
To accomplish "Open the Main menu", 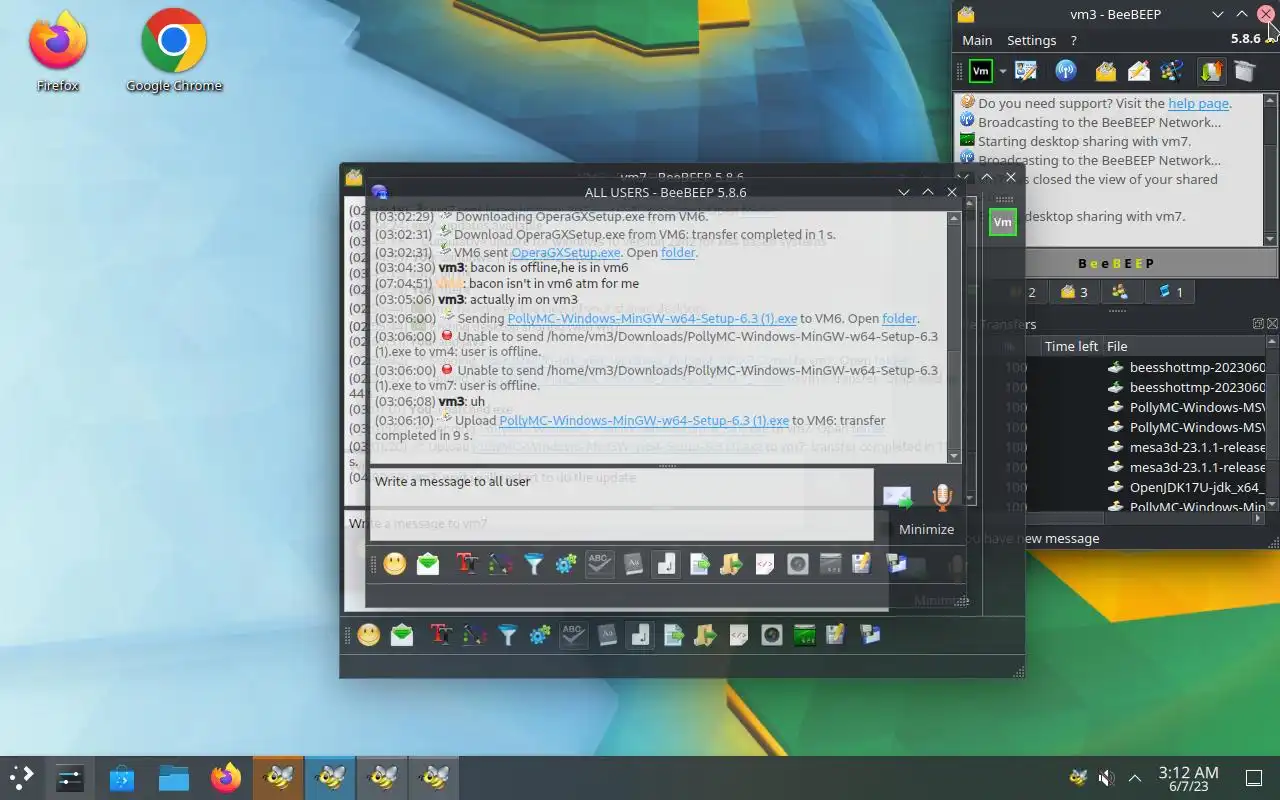I will [977, 40].
